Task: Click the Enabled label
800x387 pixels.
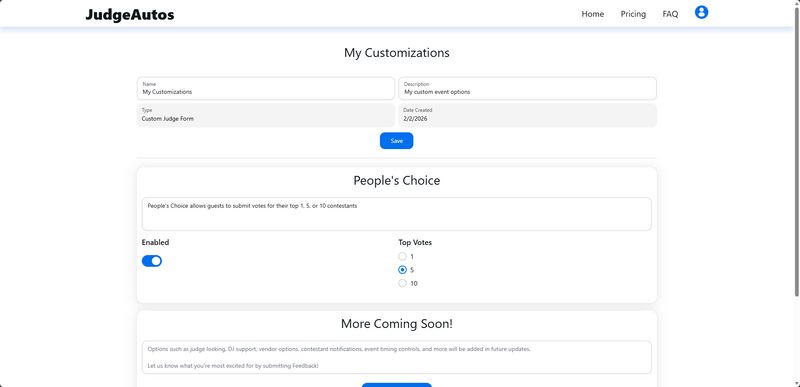Action: (x=155, y=243)
